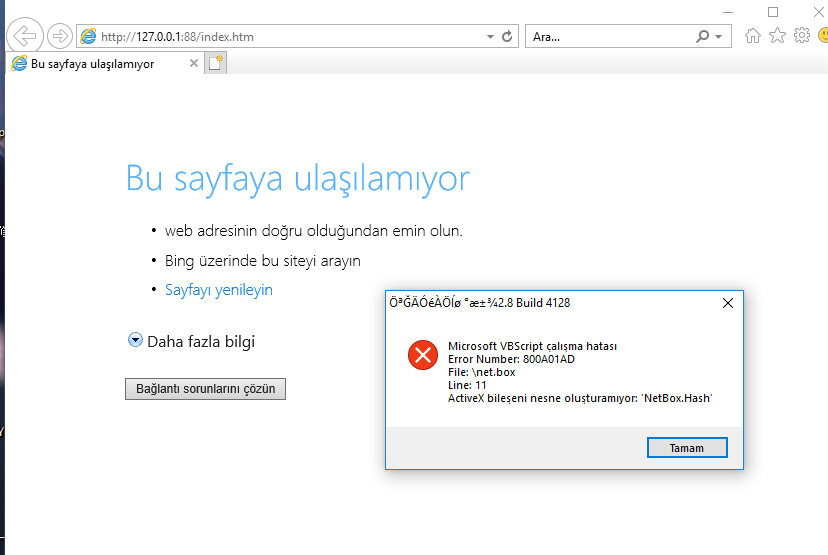The image size is (828, 555).
Task: Open Favorites with the star icon
Action: [x=777, y=36]
